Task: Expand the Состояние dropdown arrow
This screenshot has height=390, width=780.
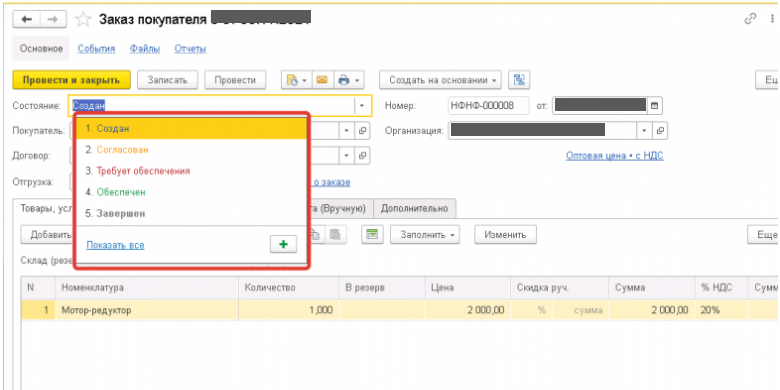Action: [362, 105]
